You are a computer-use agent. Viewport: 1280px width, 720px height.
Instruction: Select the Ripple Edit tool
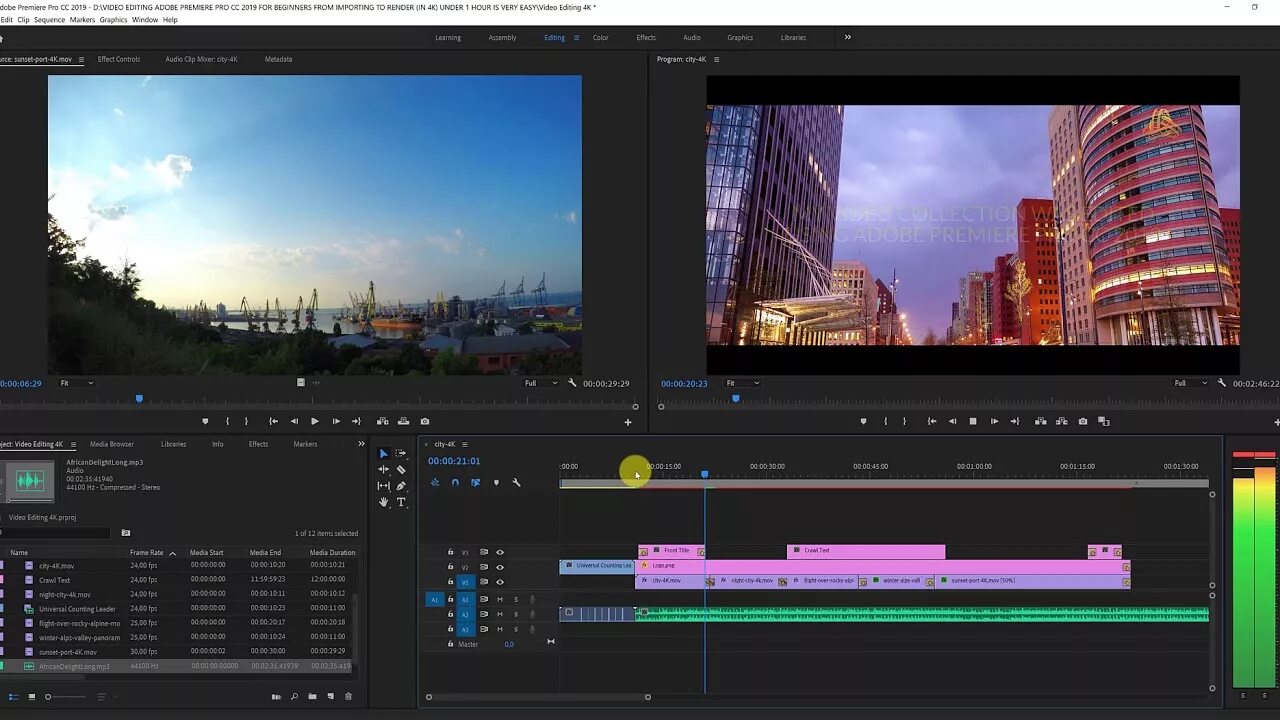[383, 470]
